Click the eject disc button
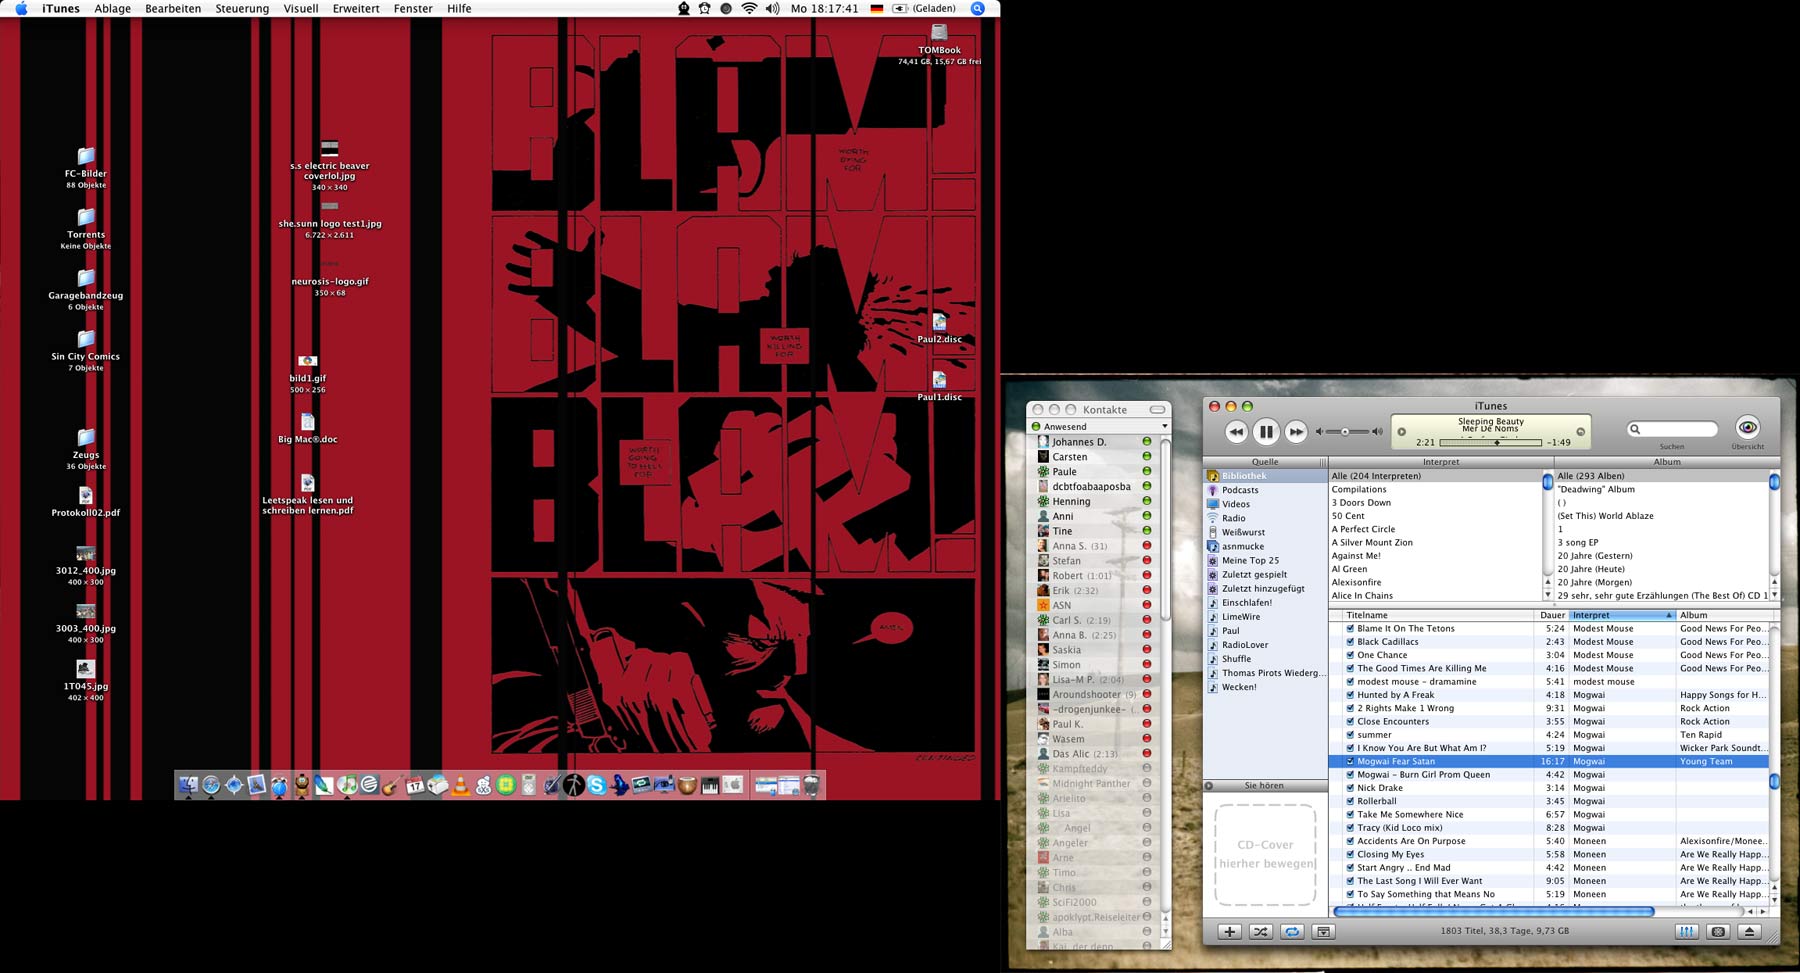The width and height of the screenshot is (1800, 973). click(x=1749, y=931)
